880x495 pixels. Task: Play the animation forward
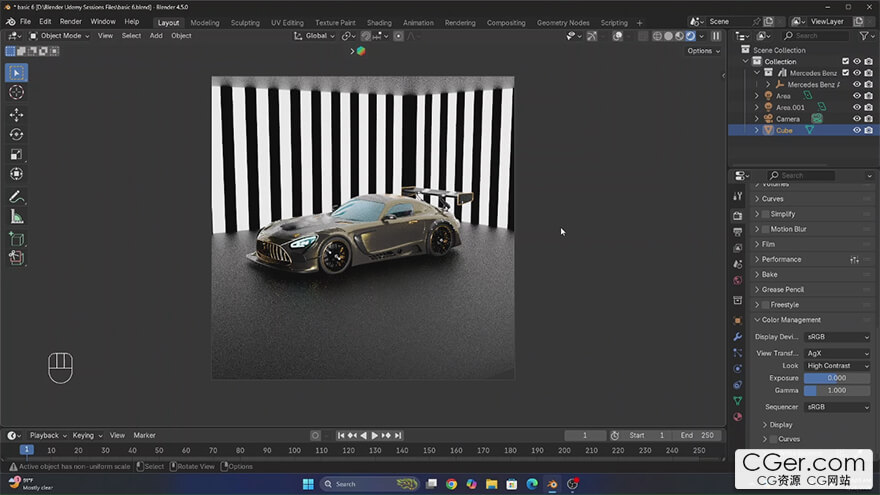pyautogui.click(x=375, y=436)
